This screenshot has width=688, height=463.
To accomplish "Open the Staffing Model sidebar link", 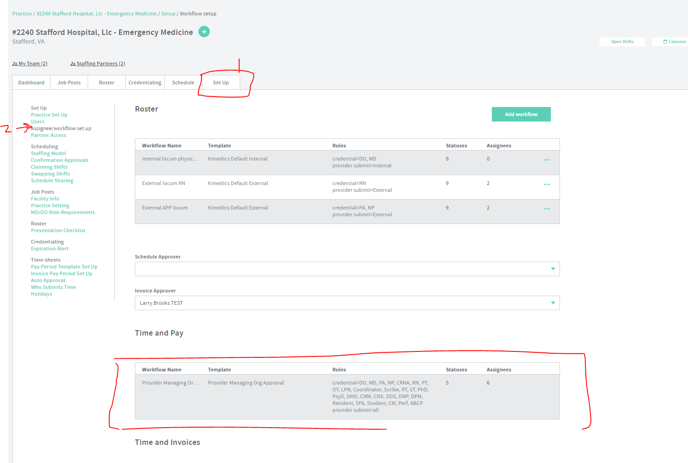I will (48, 153).
